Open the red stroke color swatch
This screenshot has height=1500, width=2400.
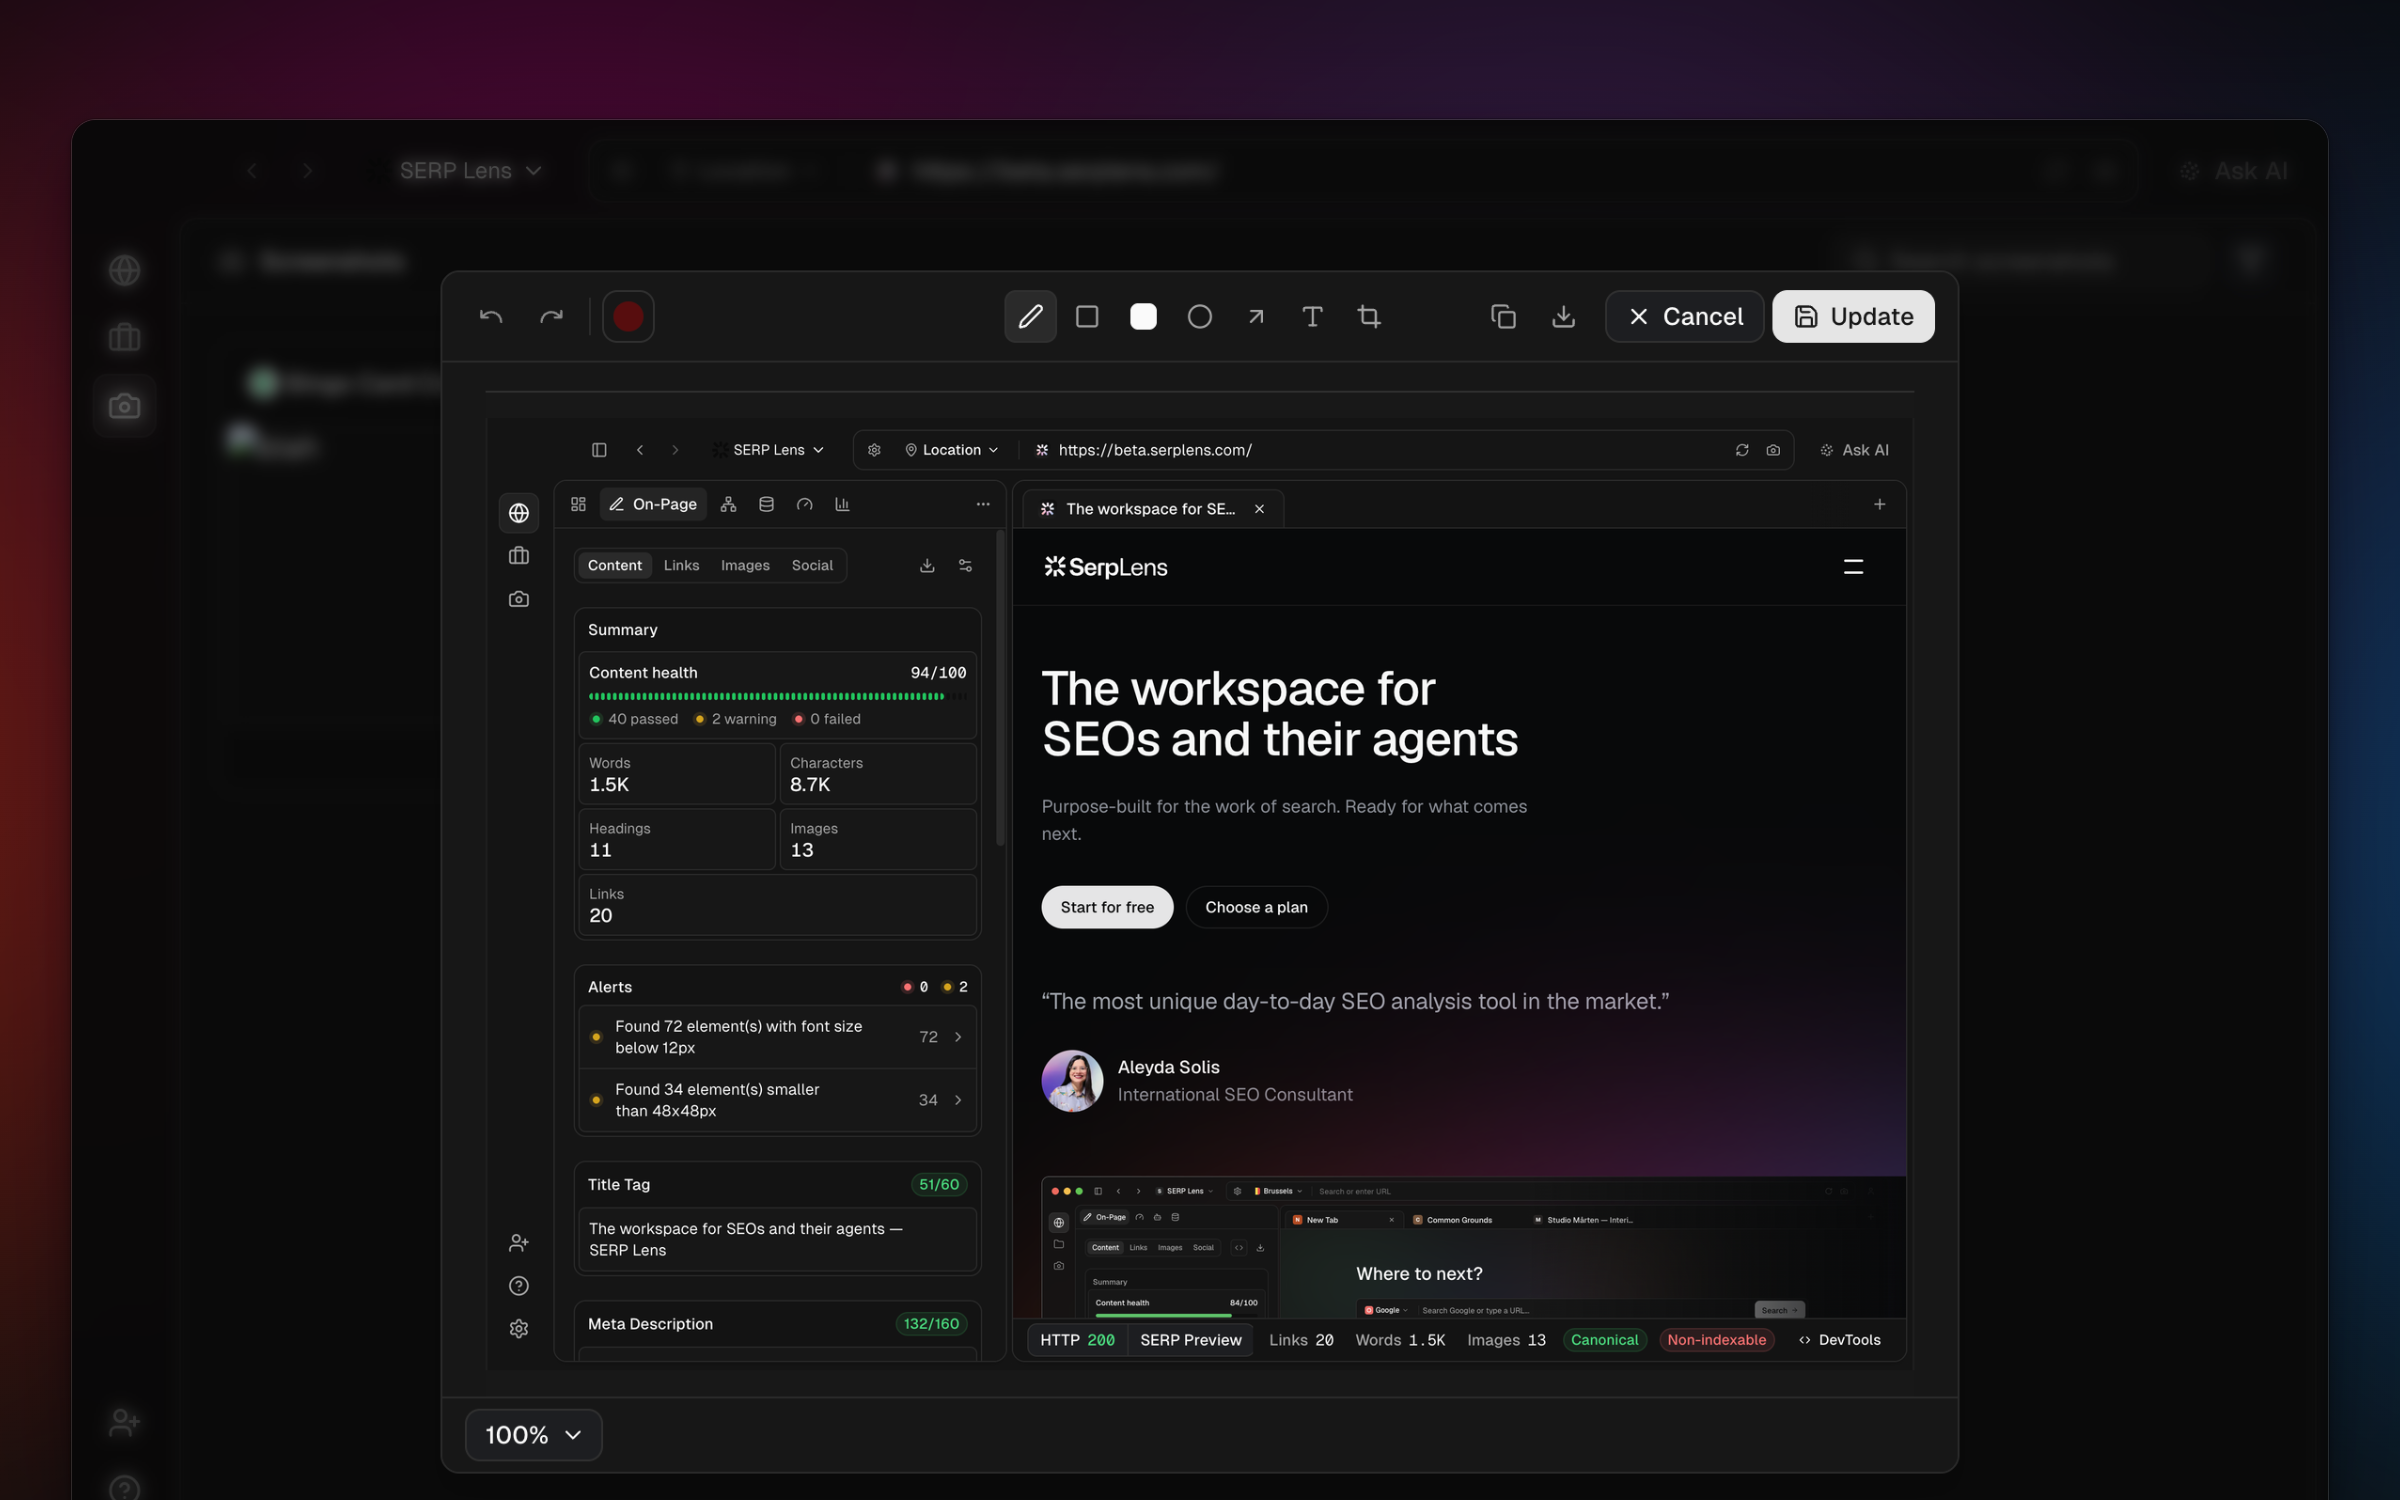pos(628,317)
